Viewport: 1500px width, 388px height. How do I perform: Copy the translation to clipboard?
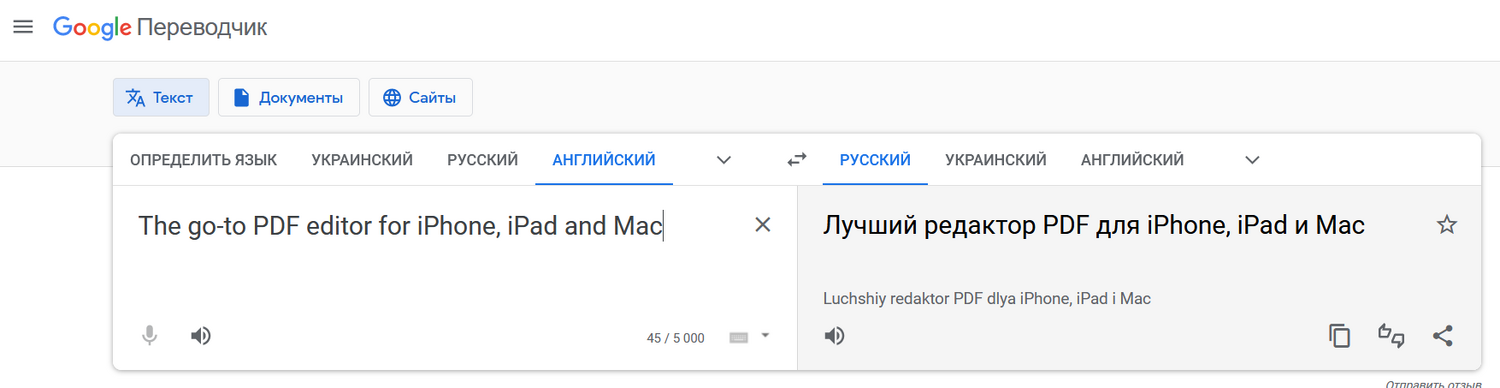tap(1339, 336)
